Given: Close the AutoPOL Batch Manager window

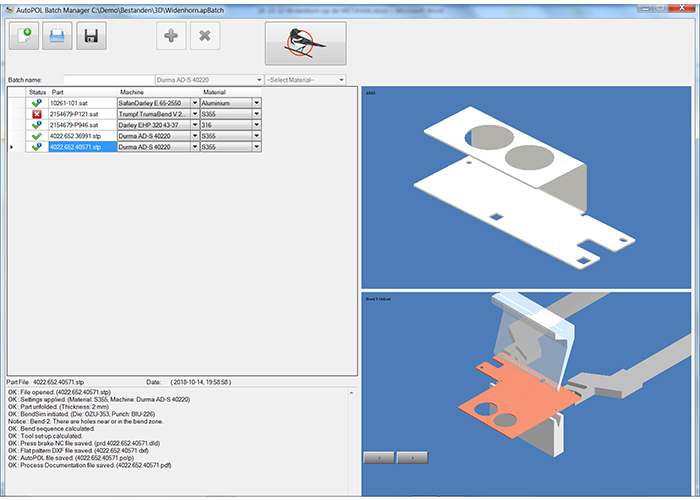Looking at the screenshot, I should [x=682, y=8].
